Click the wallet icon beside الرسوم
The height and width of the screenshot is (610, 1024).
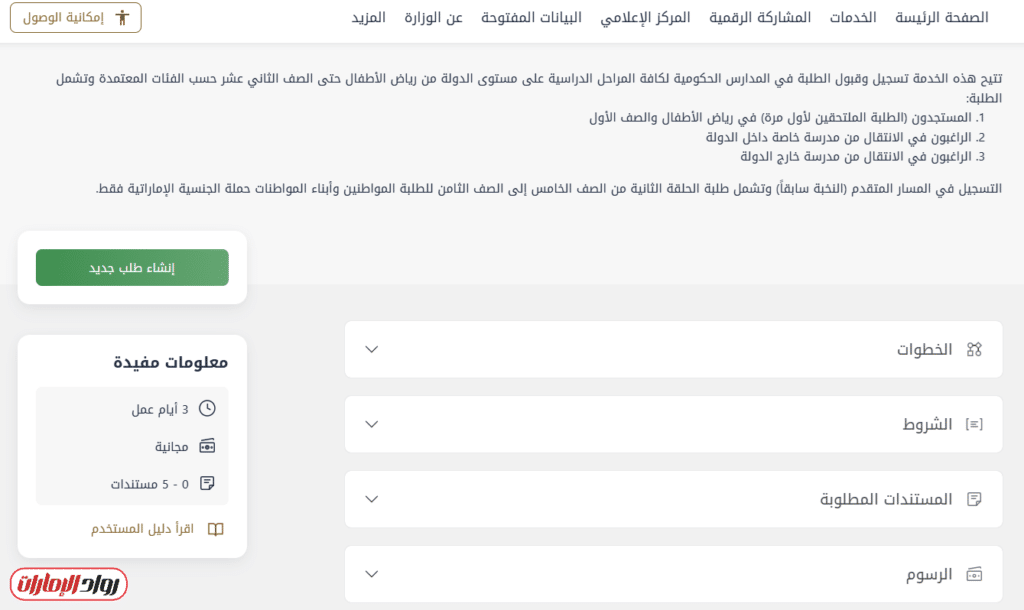click(974, 574)
